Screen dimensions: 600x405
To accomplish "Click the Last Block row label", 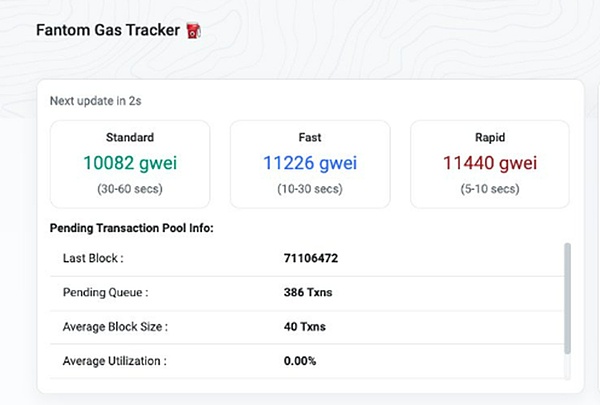I will click(92, 258).
